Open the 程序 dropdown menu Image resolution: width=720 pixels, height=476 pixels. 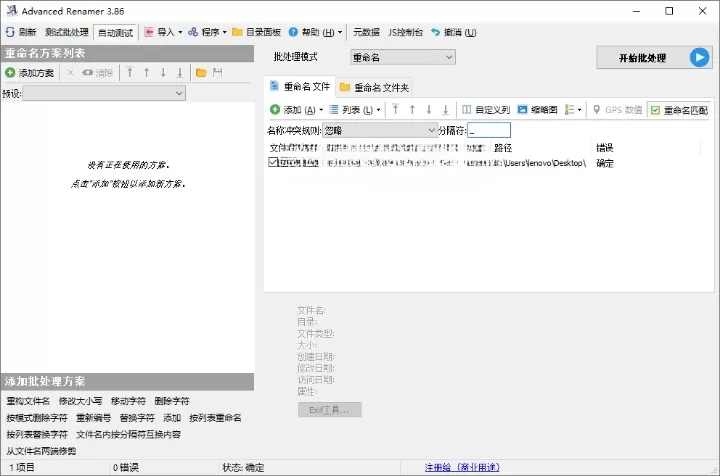pyautogui.click(x=207, y=32)
